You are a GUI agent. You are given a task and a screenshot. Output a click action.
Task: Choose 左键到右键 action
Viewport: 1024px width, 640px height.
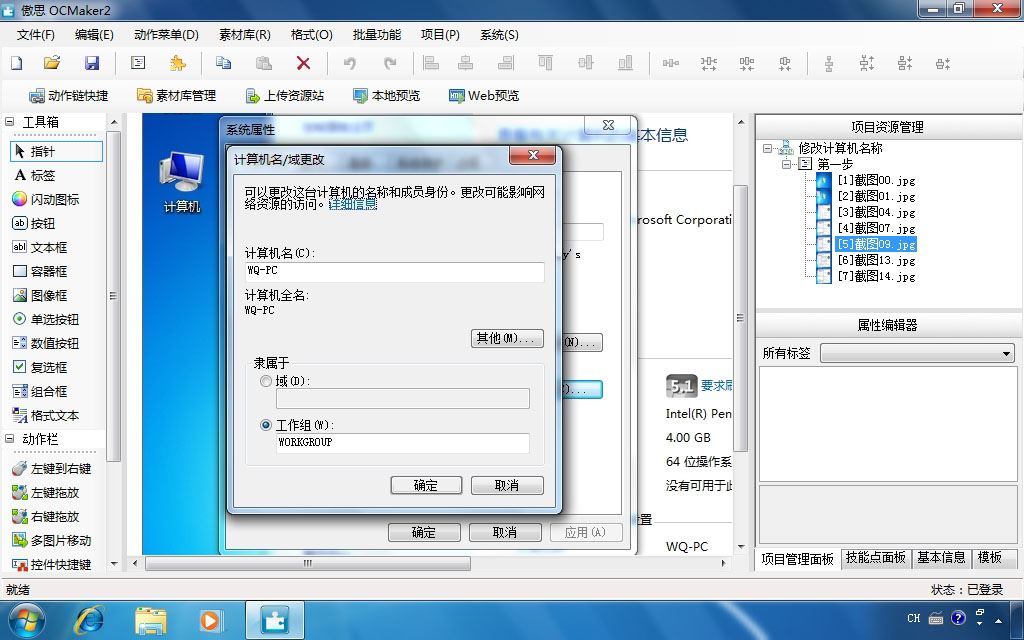tap(52, 468)
